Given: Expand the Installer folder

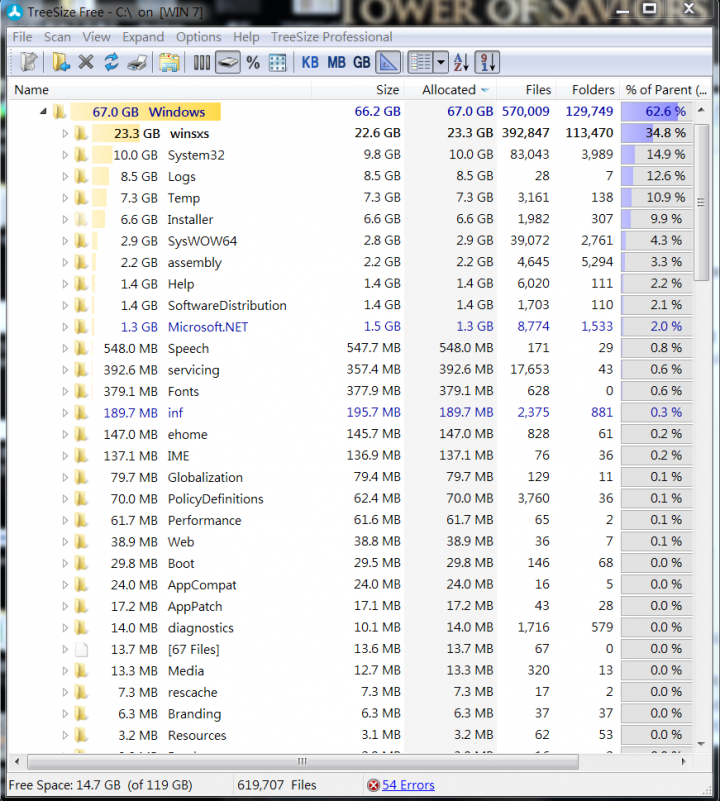Looking at the screenshot, I should coord(65,219).
